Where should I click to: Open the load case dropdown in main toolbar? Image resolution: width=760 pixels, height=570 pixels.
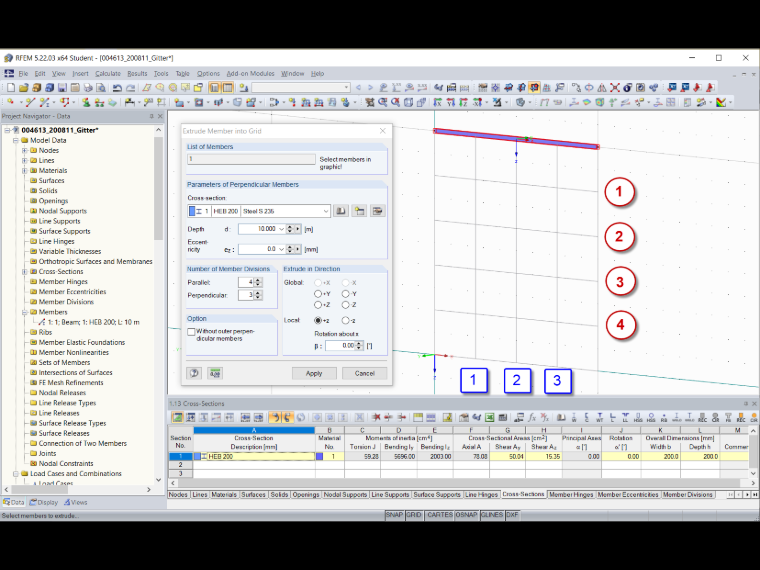click(346, 88)
